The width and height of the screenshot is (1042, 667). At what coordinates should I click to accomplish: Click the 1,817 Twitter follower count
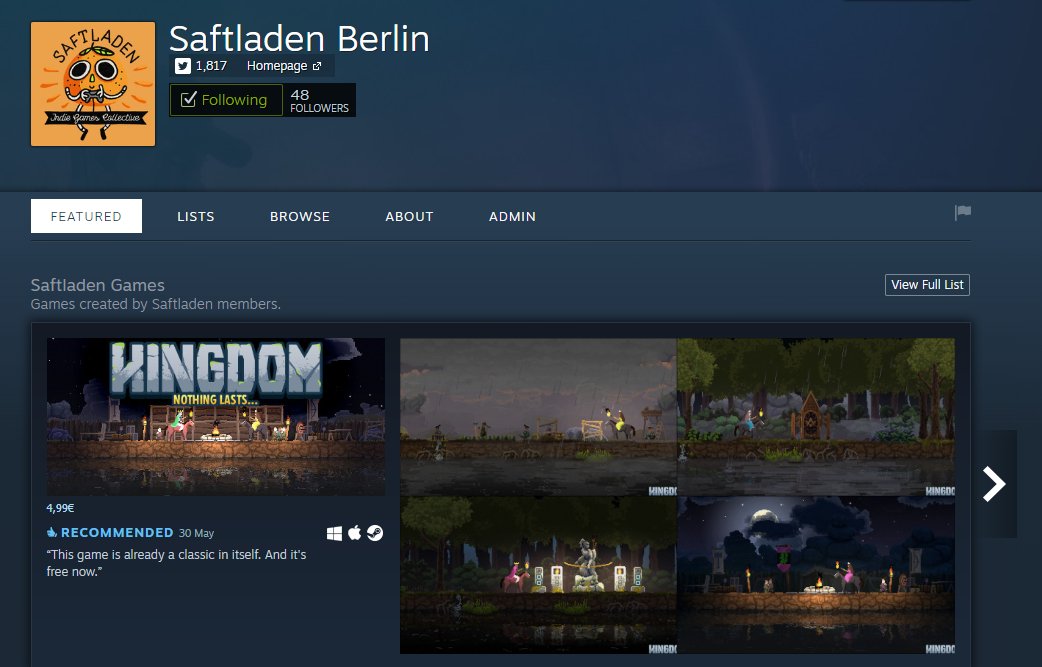click(211, 66)
